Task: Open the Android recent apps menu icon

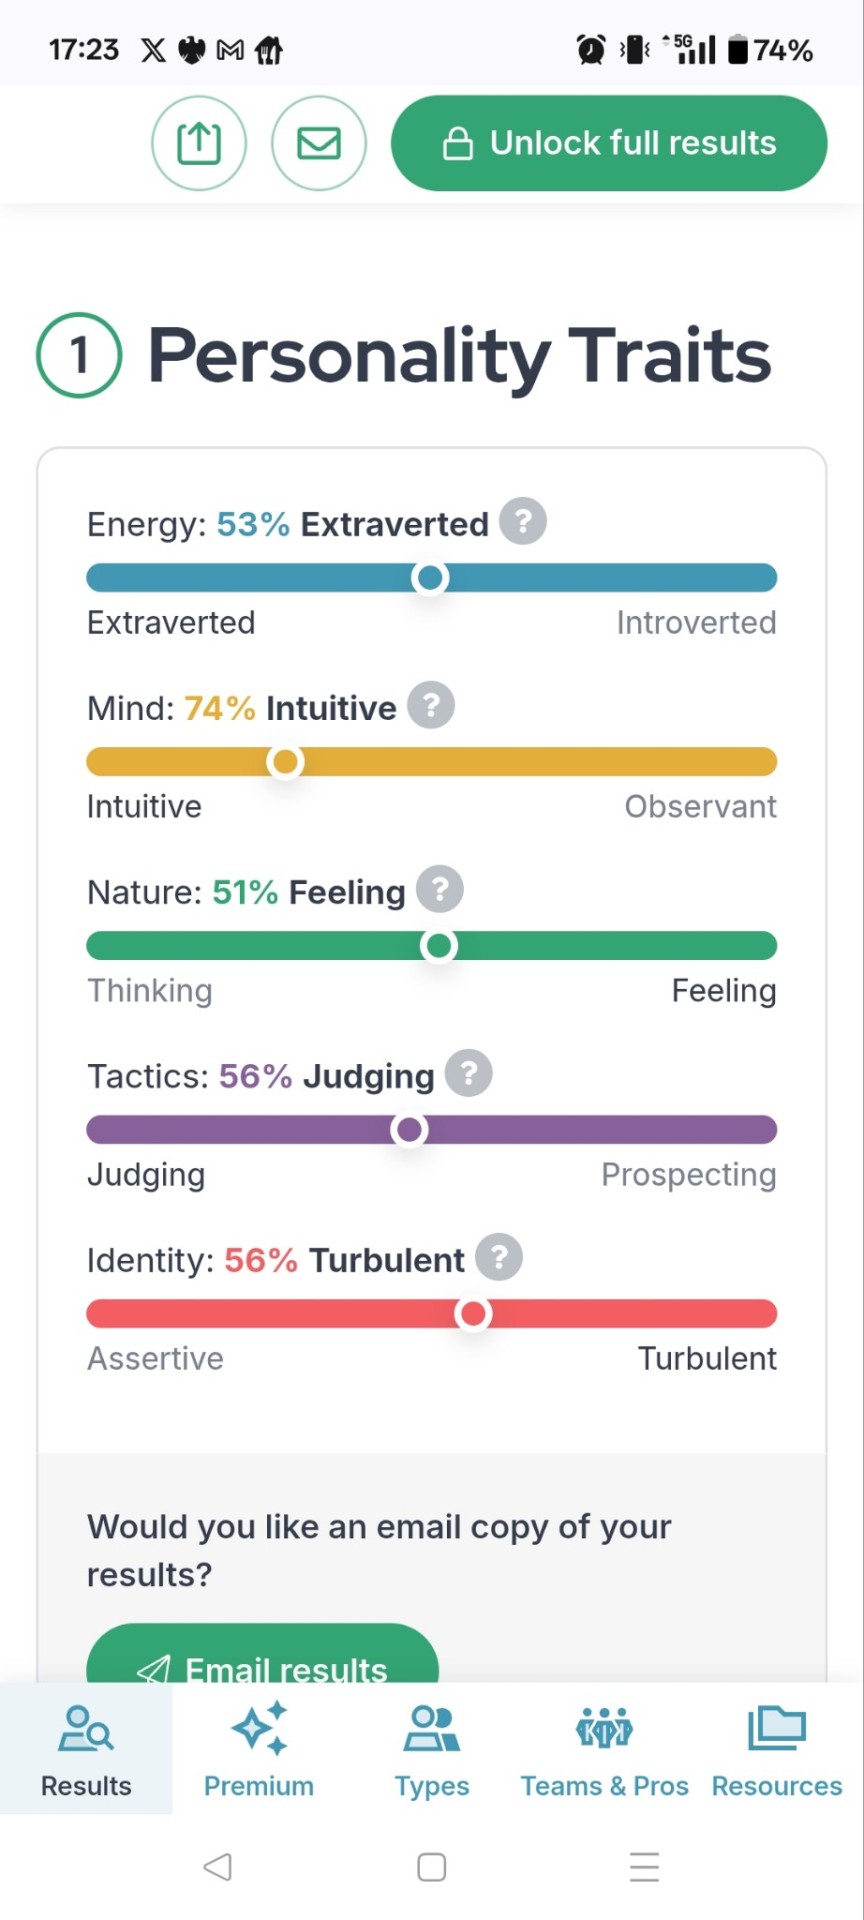Action: 645,1867
